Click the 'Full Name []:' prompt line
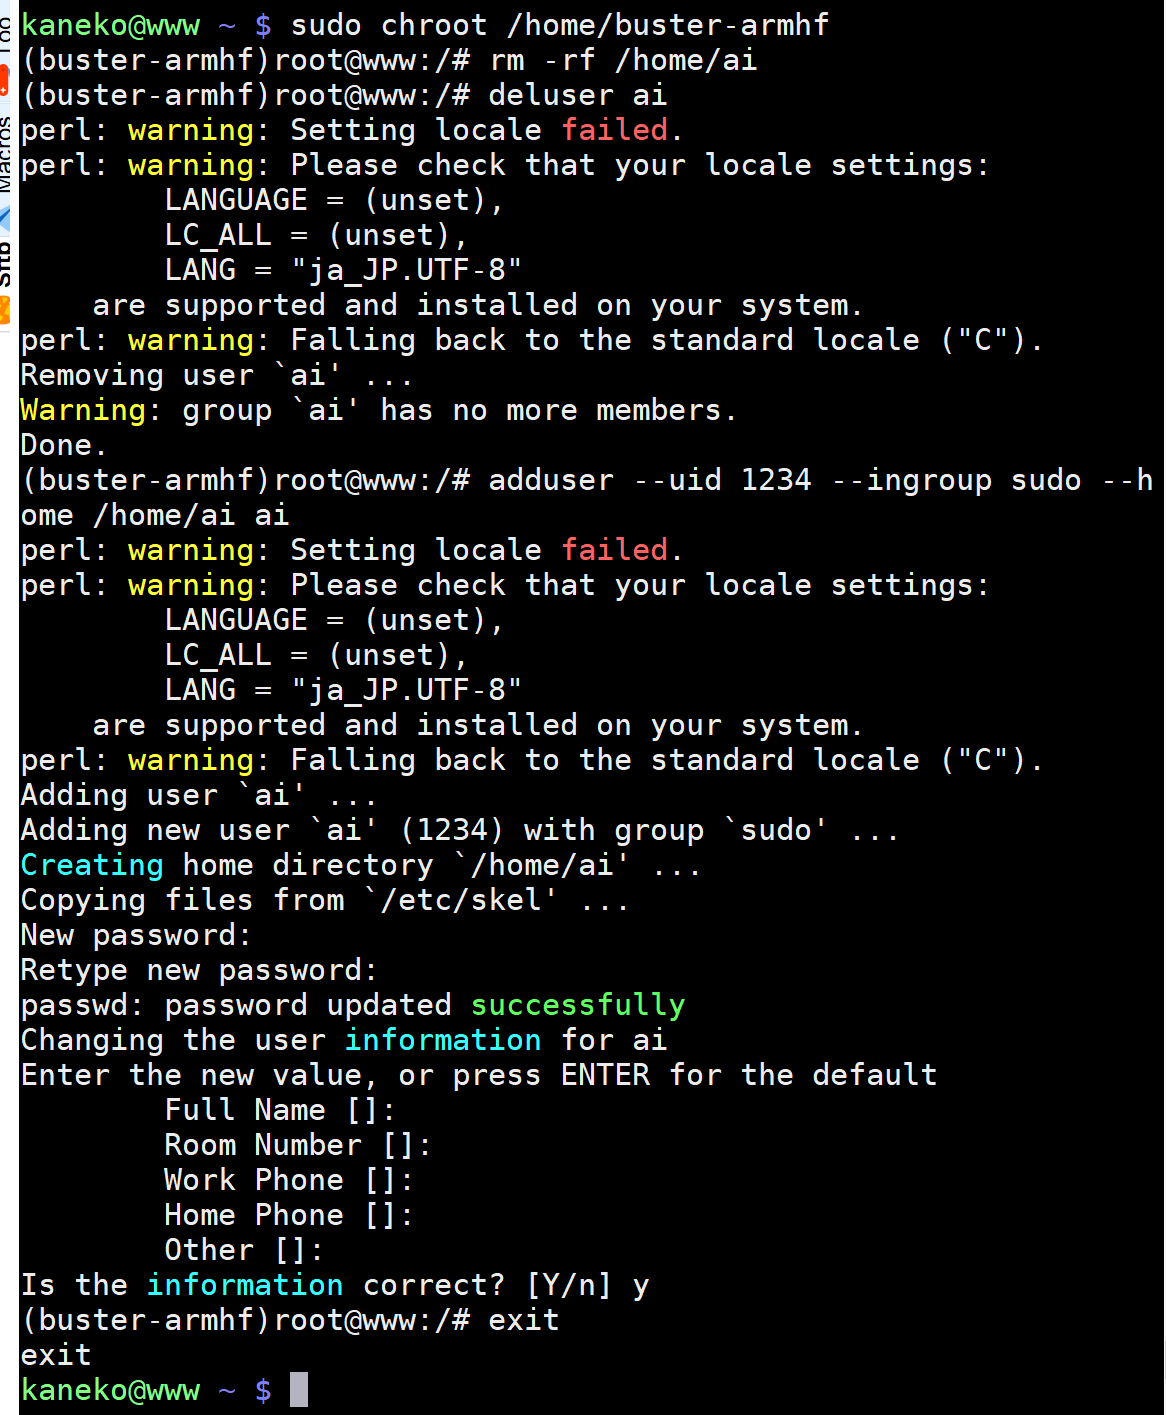The width and height of the screenshot is (1166, 1415). 280,1110
